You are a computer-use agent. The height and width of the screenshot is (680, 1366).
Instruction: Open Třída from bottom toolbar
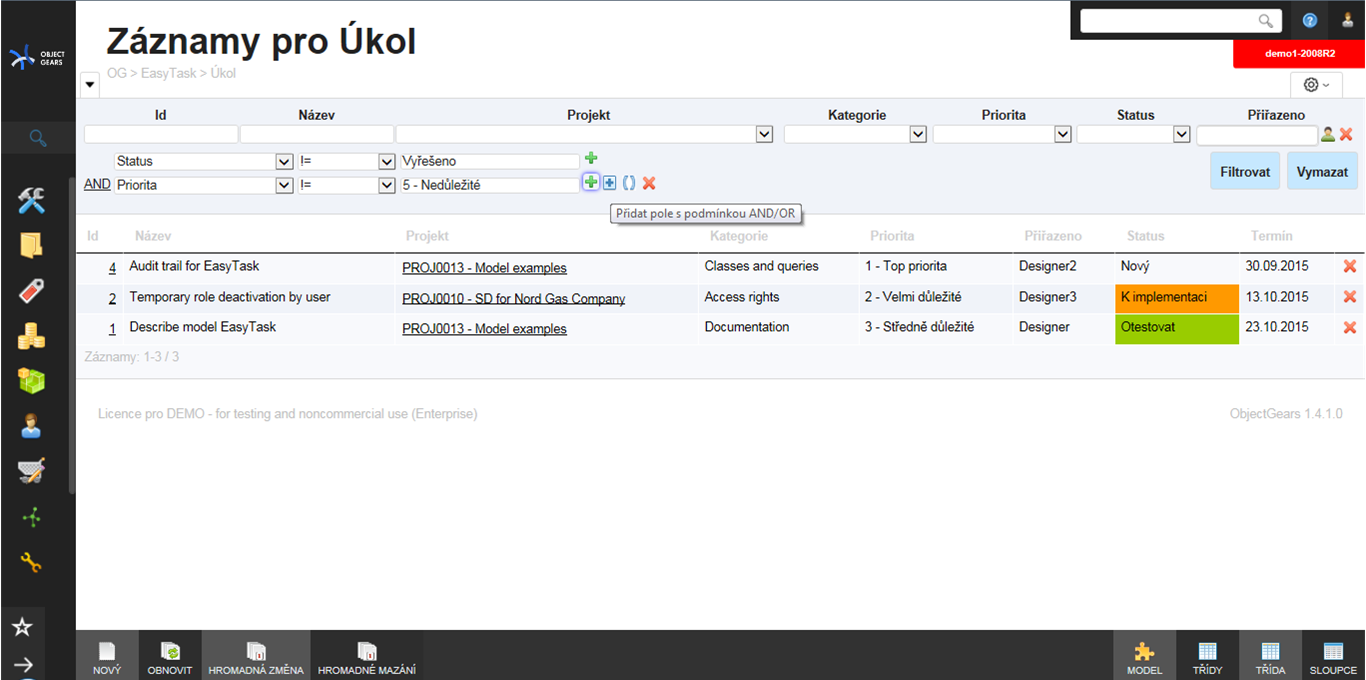1270,655
